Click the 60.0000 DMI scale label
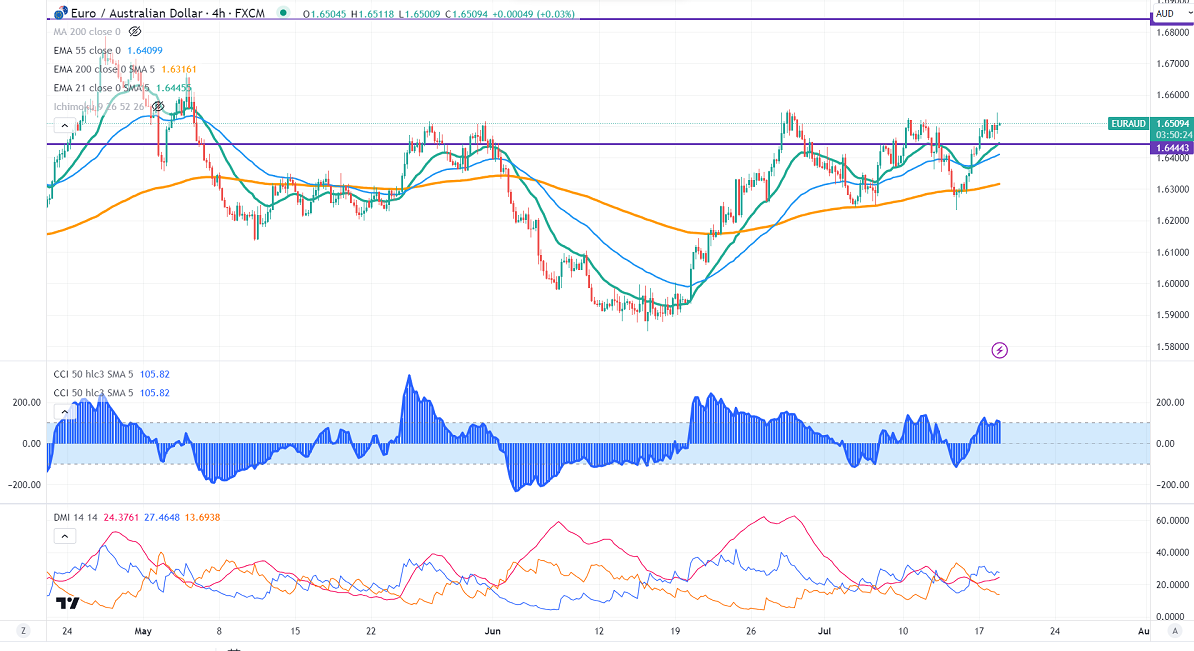Screen dimensions: 1194x651 pos(1173,521)
